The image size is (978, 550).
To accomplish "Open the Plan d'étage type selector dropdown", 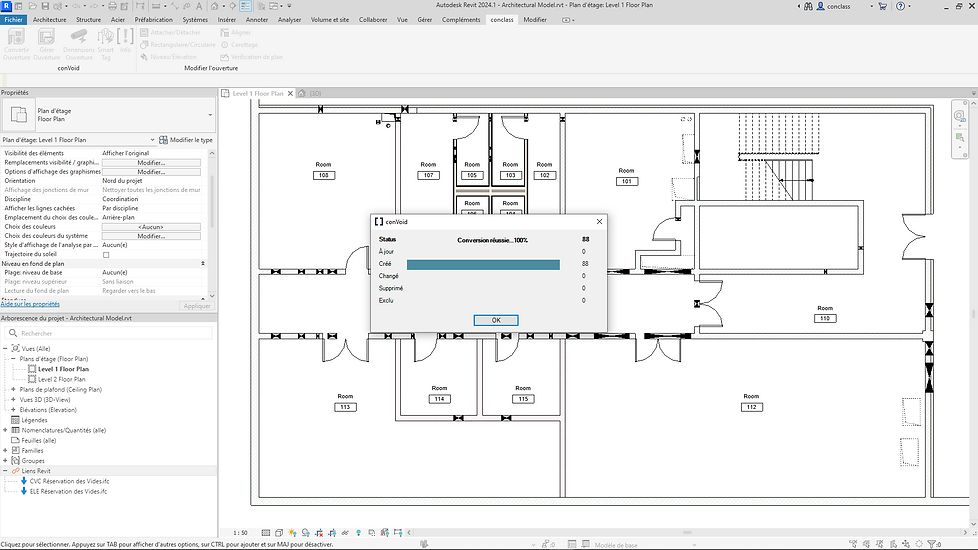I will (x=210, y=115).
